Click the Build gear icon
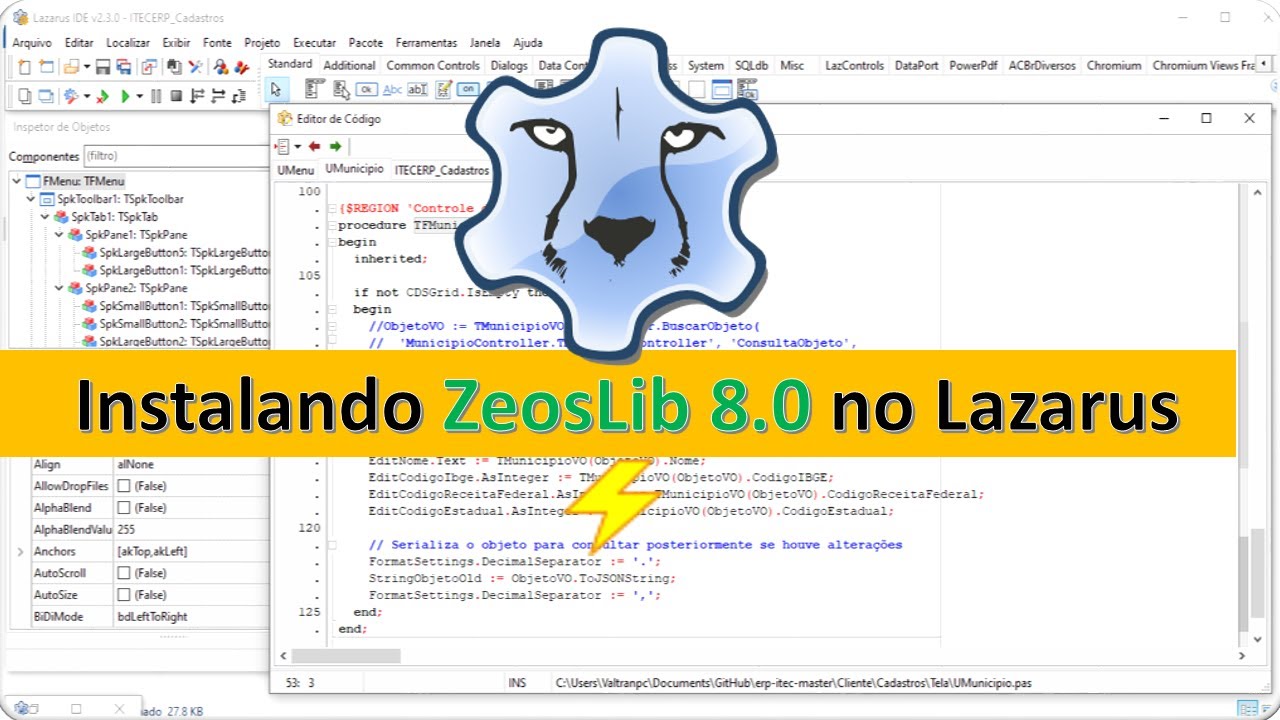This screenshot has width=1280, height=720. click(71, 96)
